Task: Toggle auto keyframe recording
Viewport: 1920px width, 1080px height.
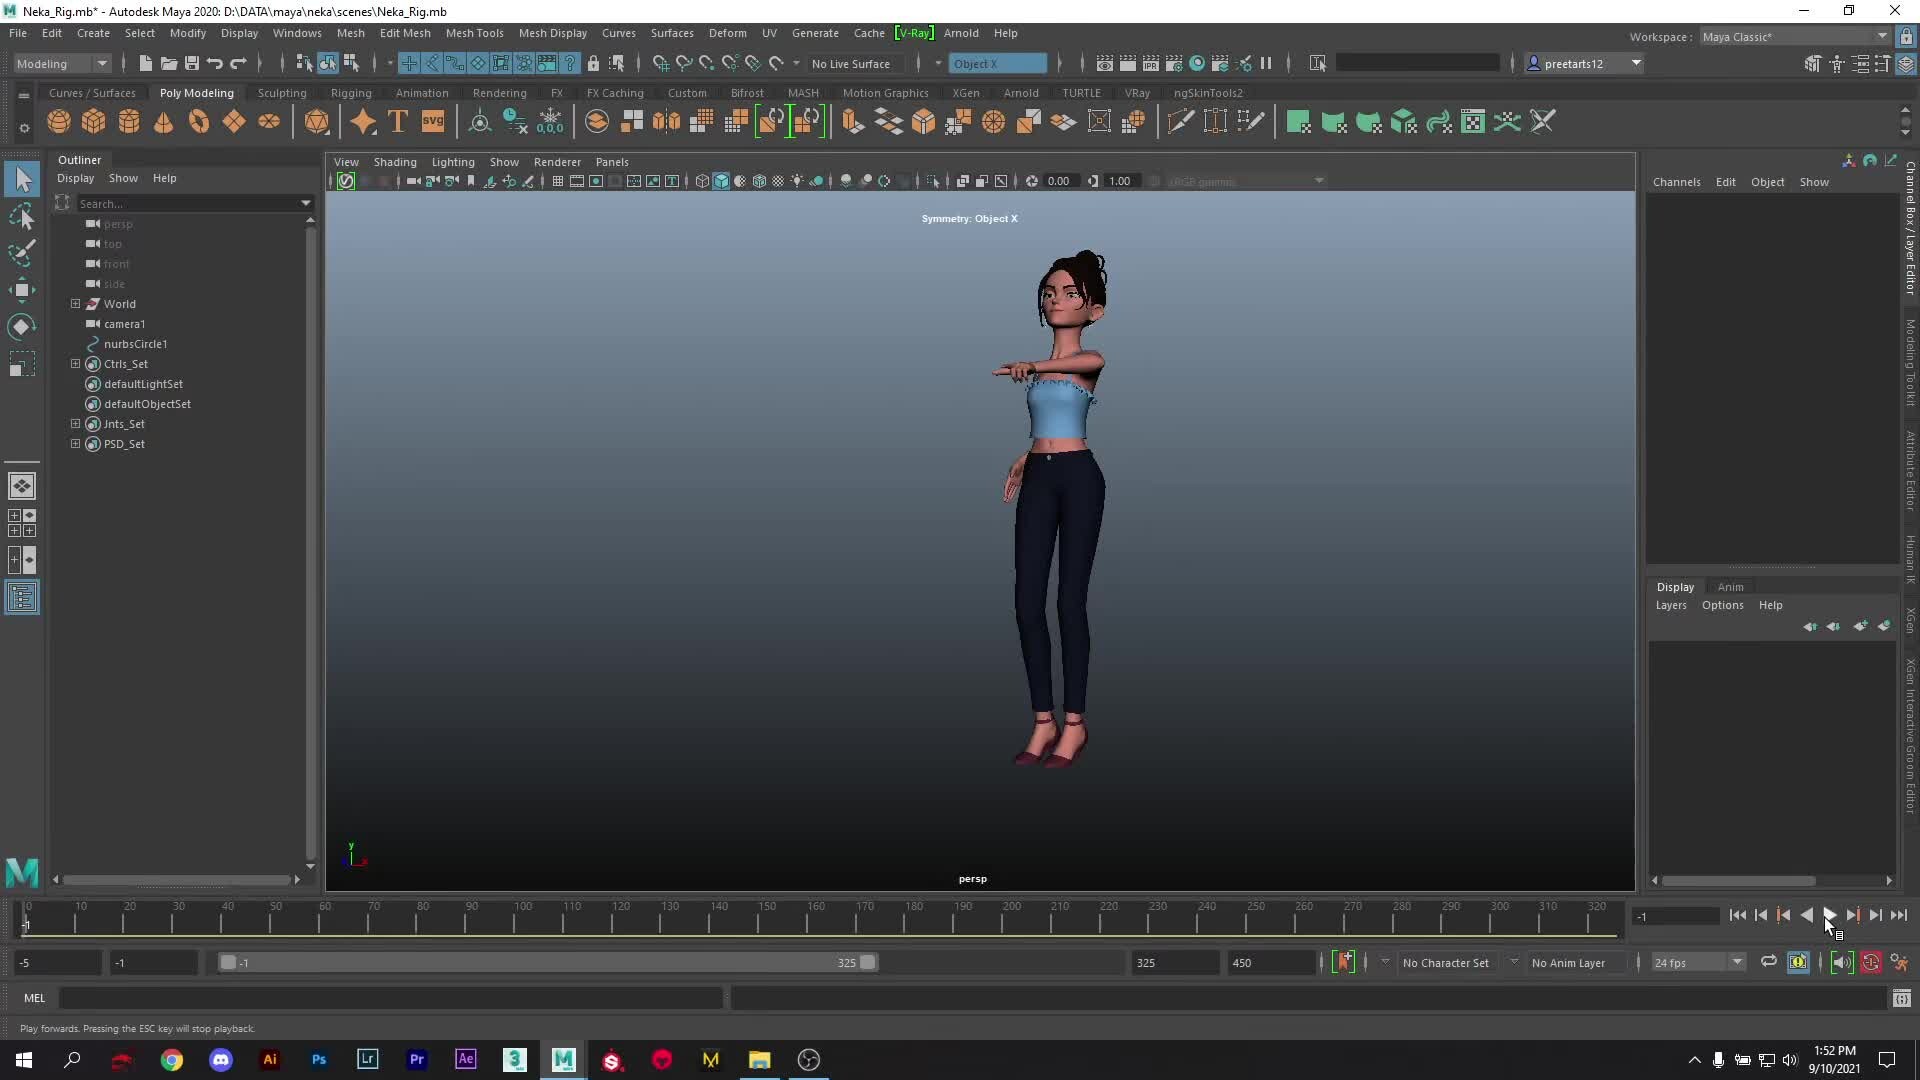Action: (x=1872, y=962)
